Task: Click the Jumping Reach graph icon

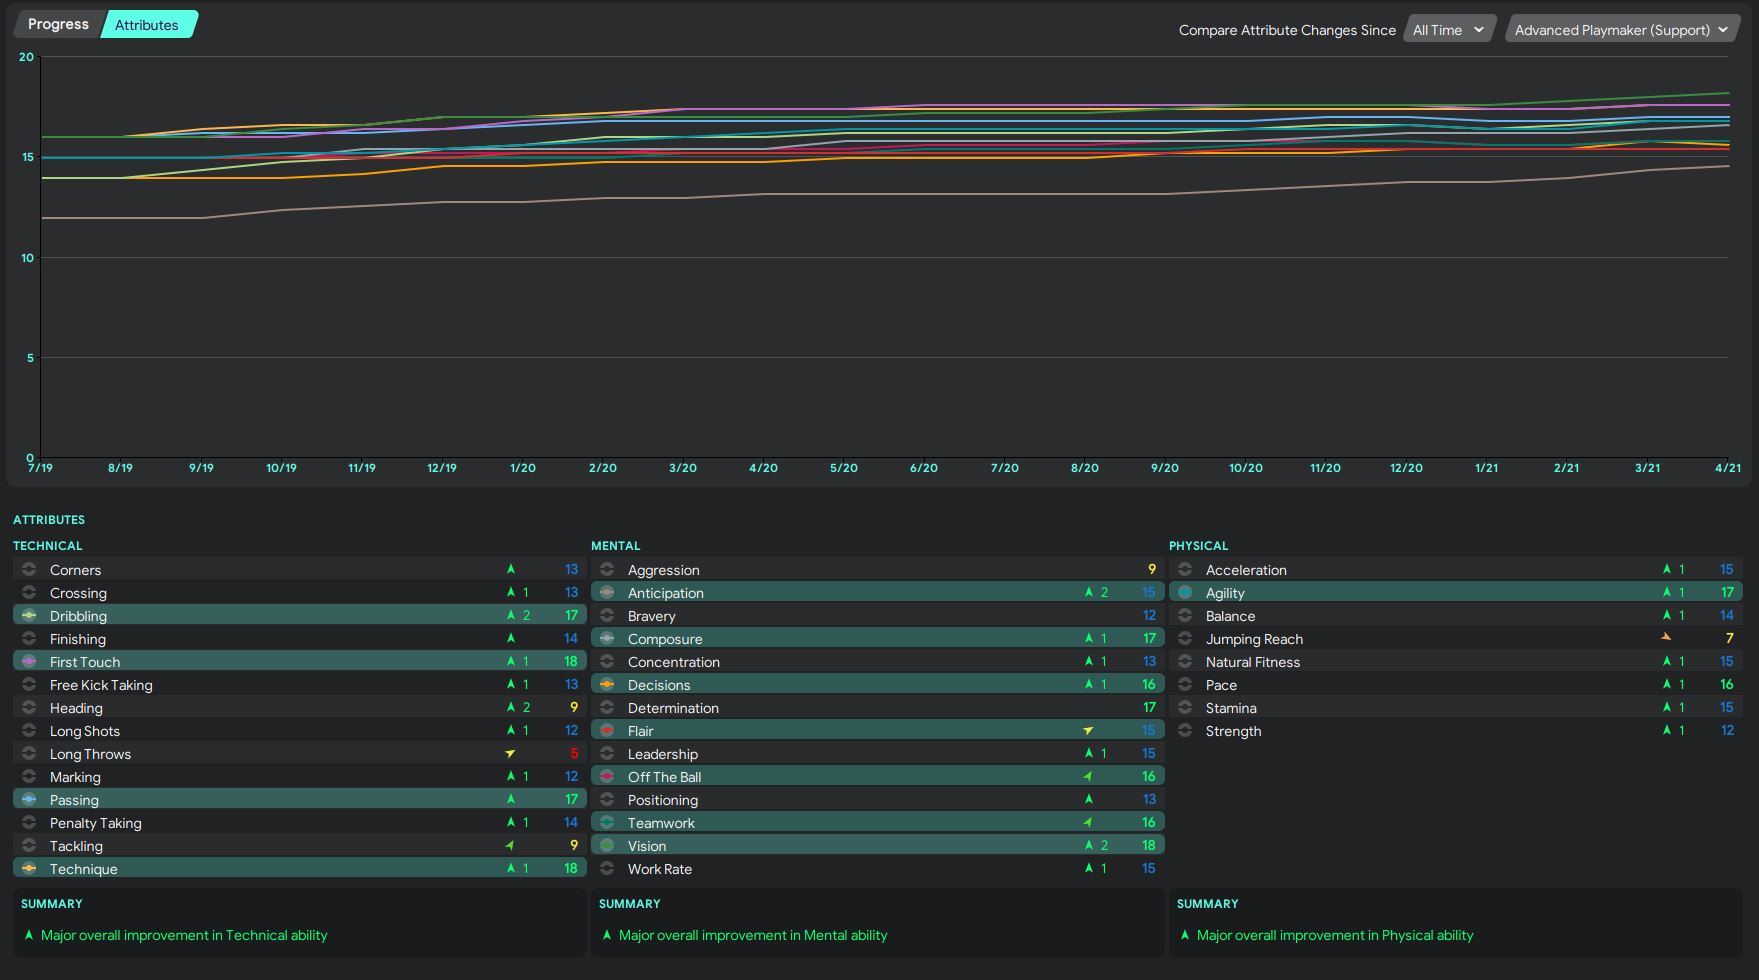Action: point(1185,639)
